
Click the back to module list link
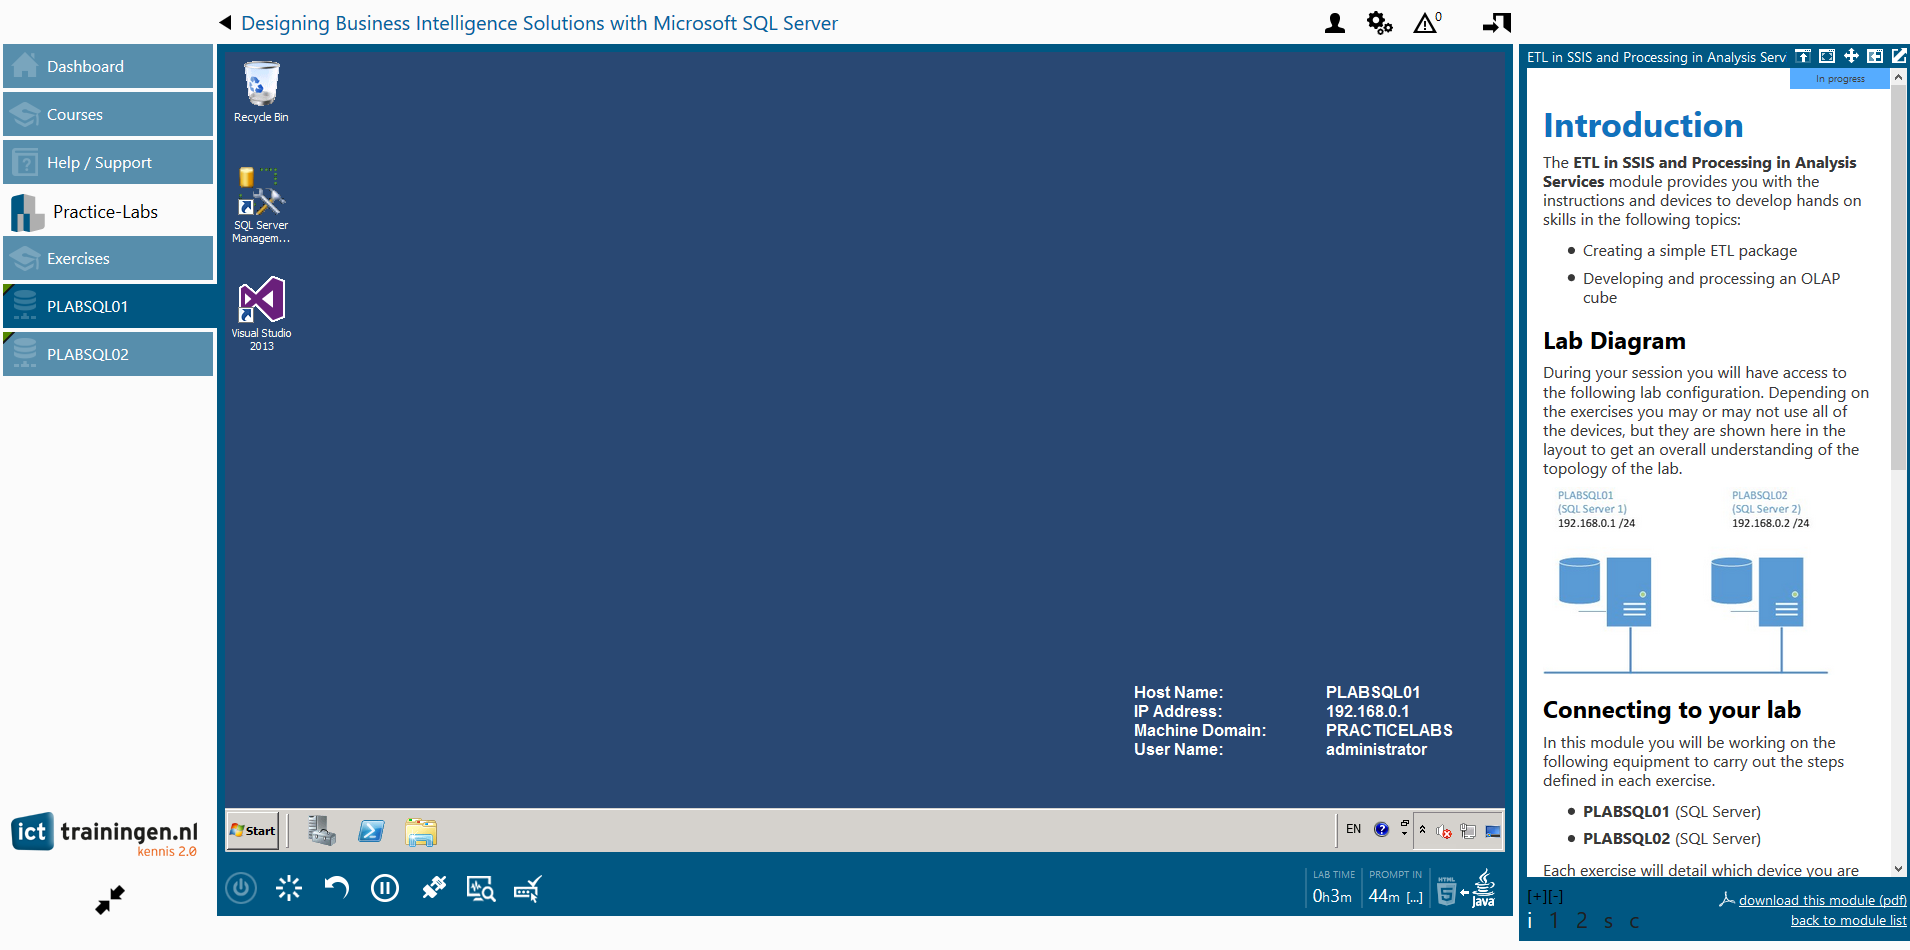1848,920
